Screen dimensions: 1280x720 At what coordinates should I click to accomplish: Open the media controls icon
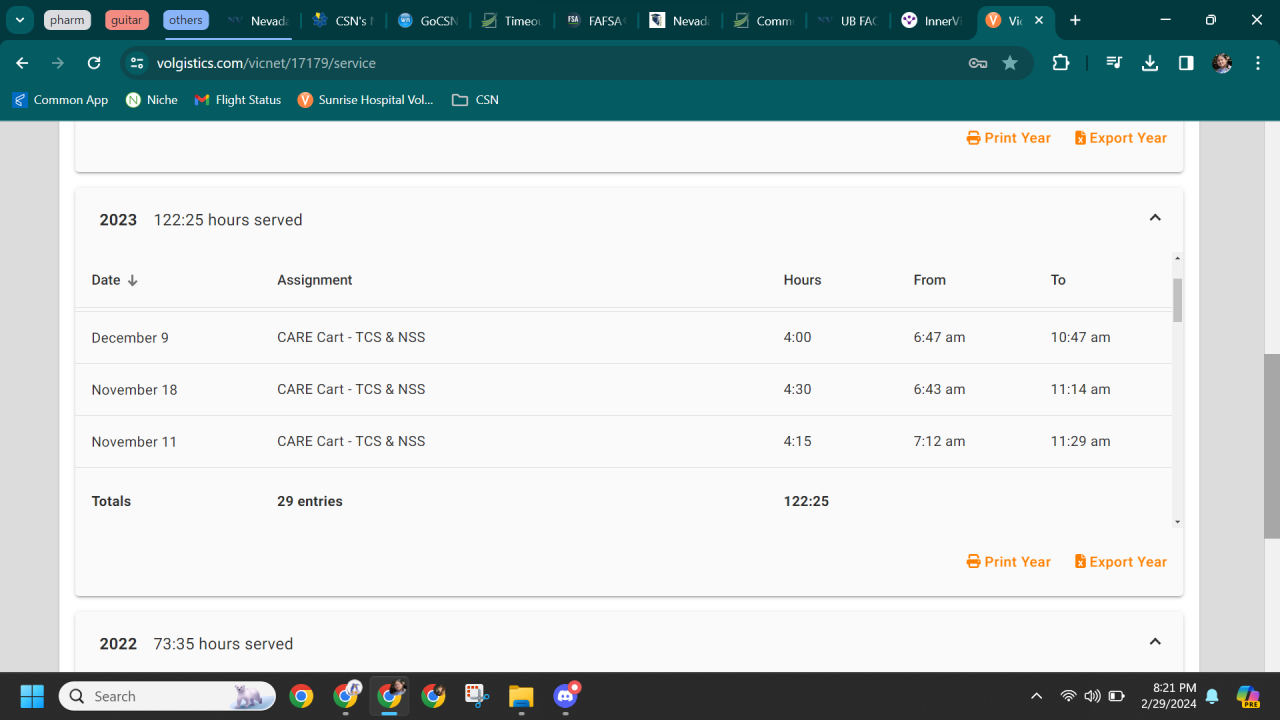pos(1114,63)
